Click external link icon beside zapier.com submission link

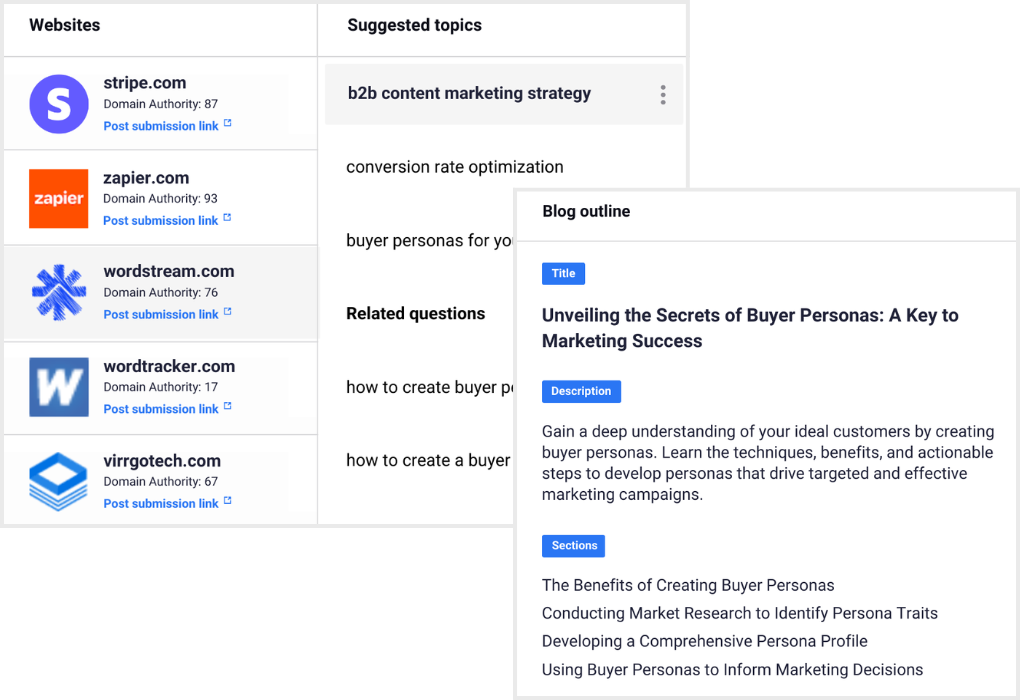[x=227, y=217]
